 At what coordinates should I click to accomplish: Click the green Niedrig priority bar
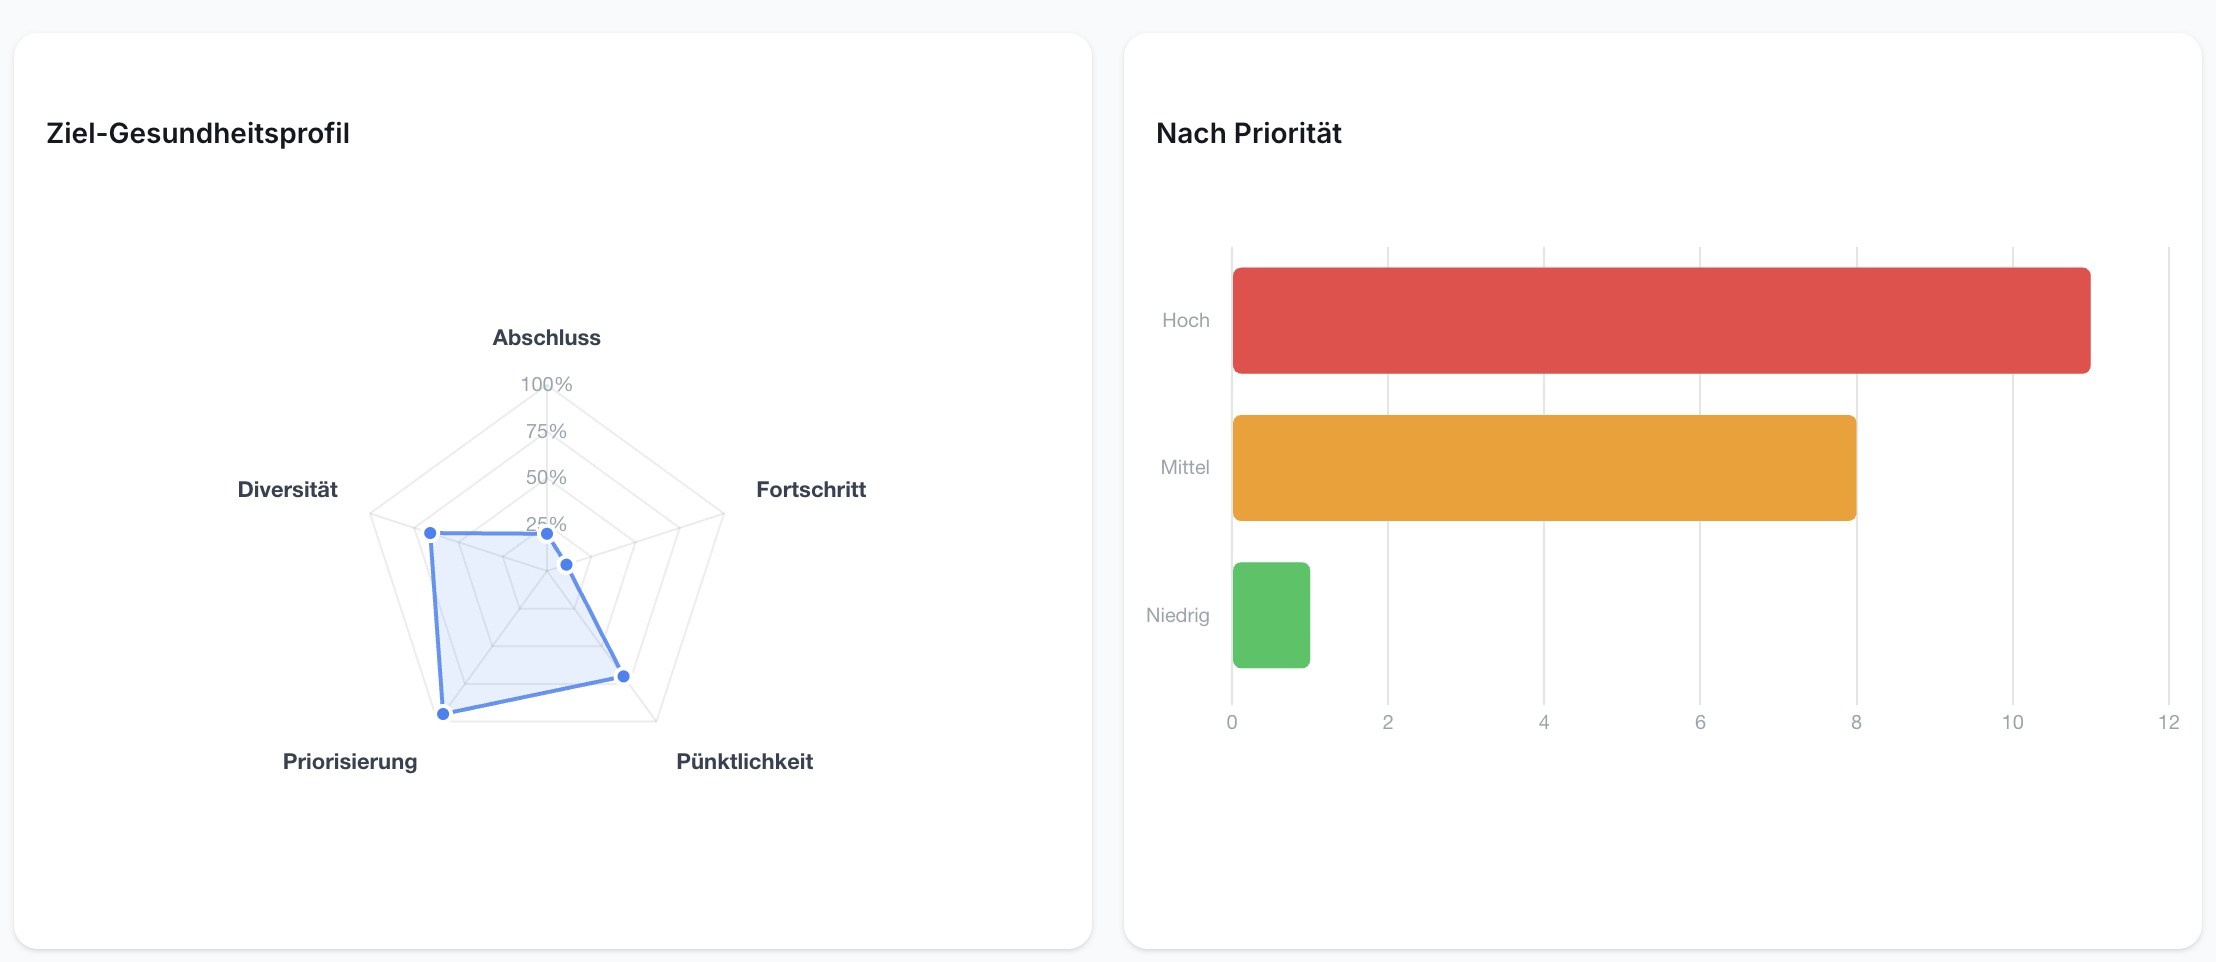click(1271, 615)
